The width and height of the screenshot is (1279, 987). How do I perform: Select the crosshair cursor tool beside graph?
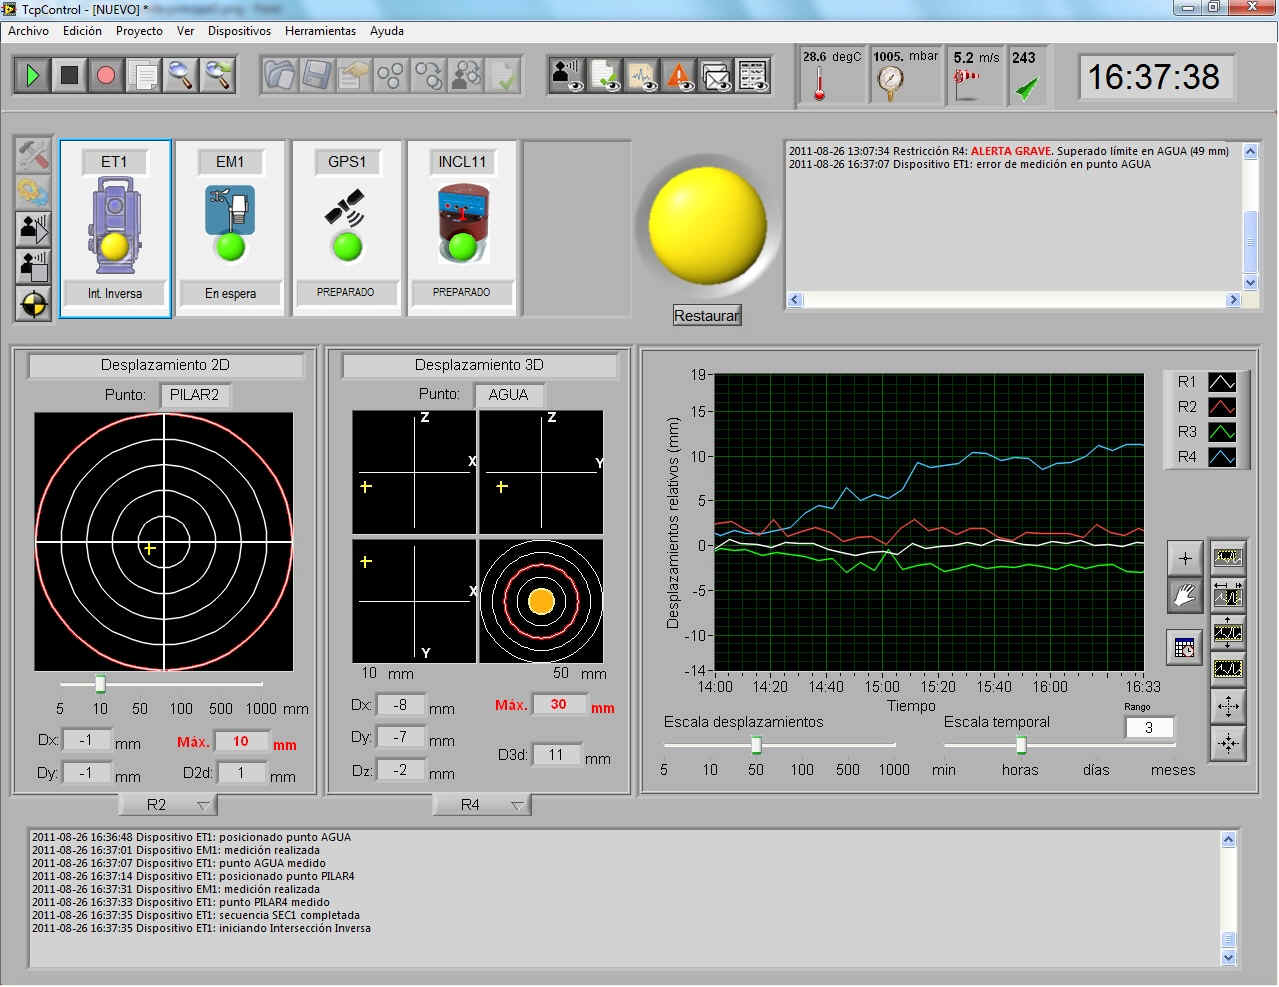(1185, 558)
